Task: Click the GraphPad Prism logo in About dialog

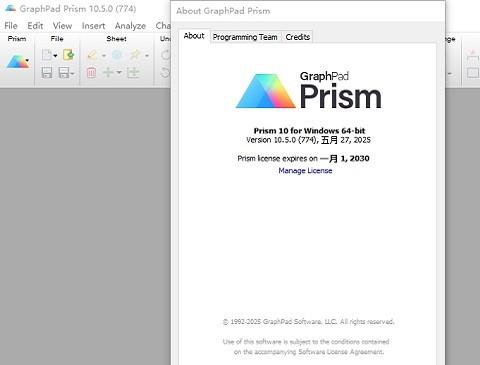Action: [309, 90]
